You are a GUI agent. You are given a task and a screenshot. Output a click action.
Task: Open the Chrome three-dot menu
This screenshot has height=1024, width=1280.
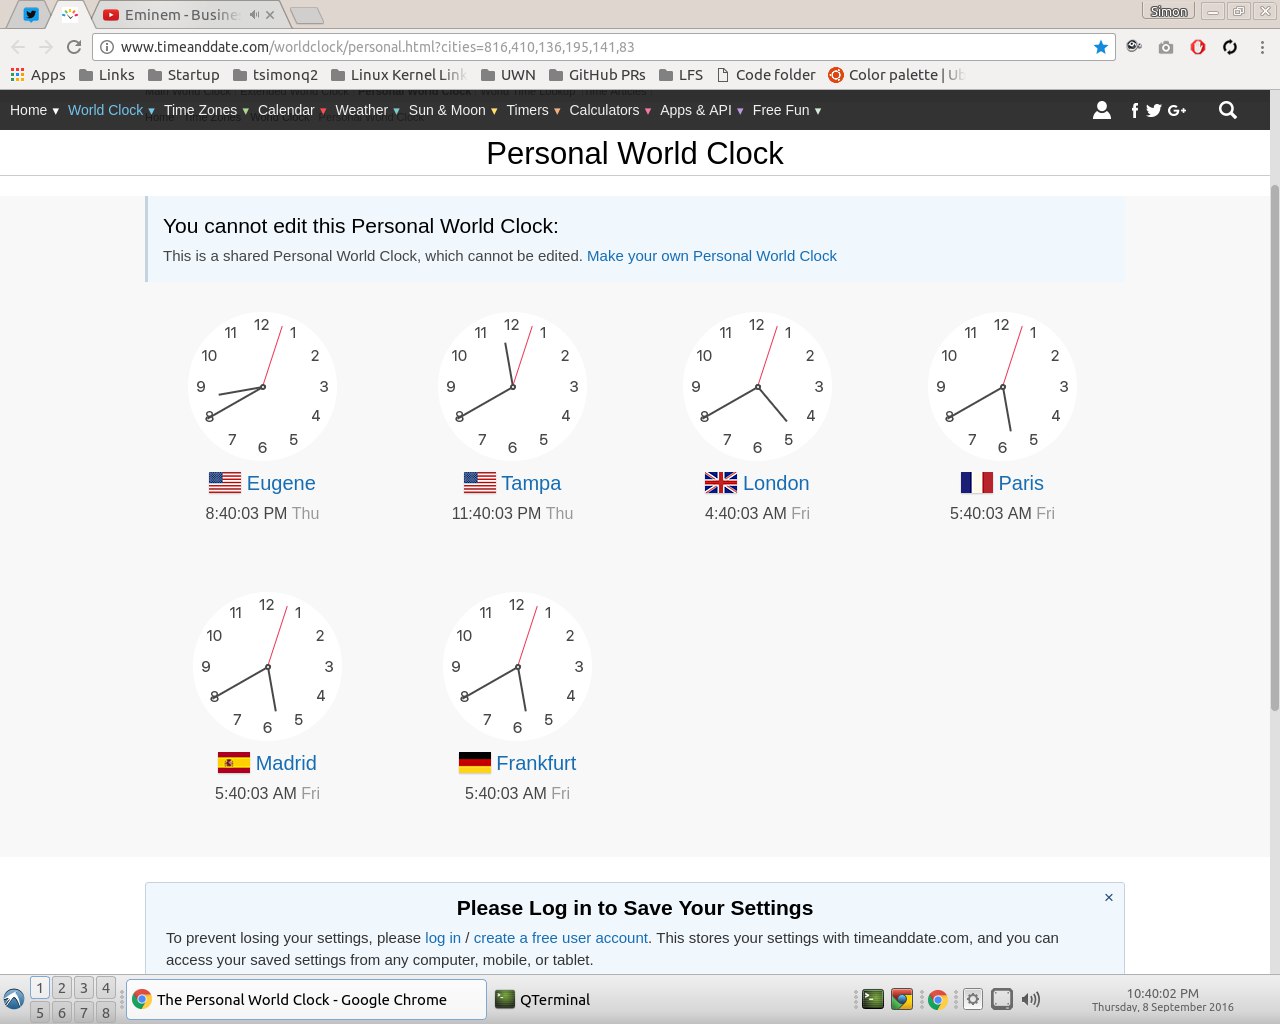point(1262,47)
